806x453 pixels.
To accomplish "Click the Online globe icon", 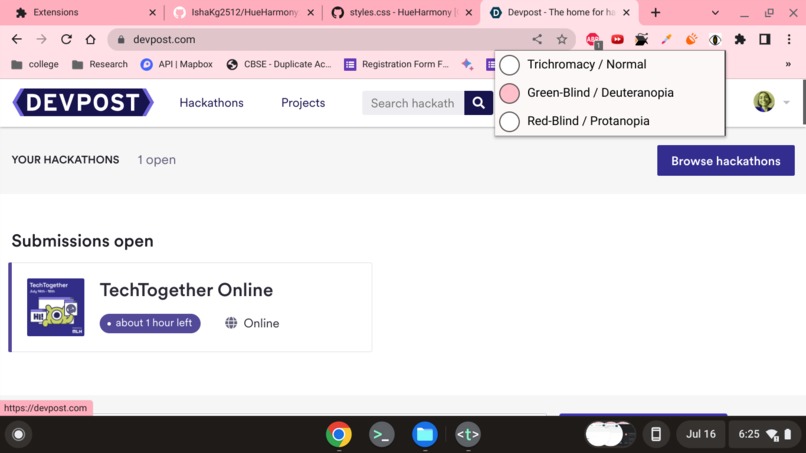I will 231,323.
